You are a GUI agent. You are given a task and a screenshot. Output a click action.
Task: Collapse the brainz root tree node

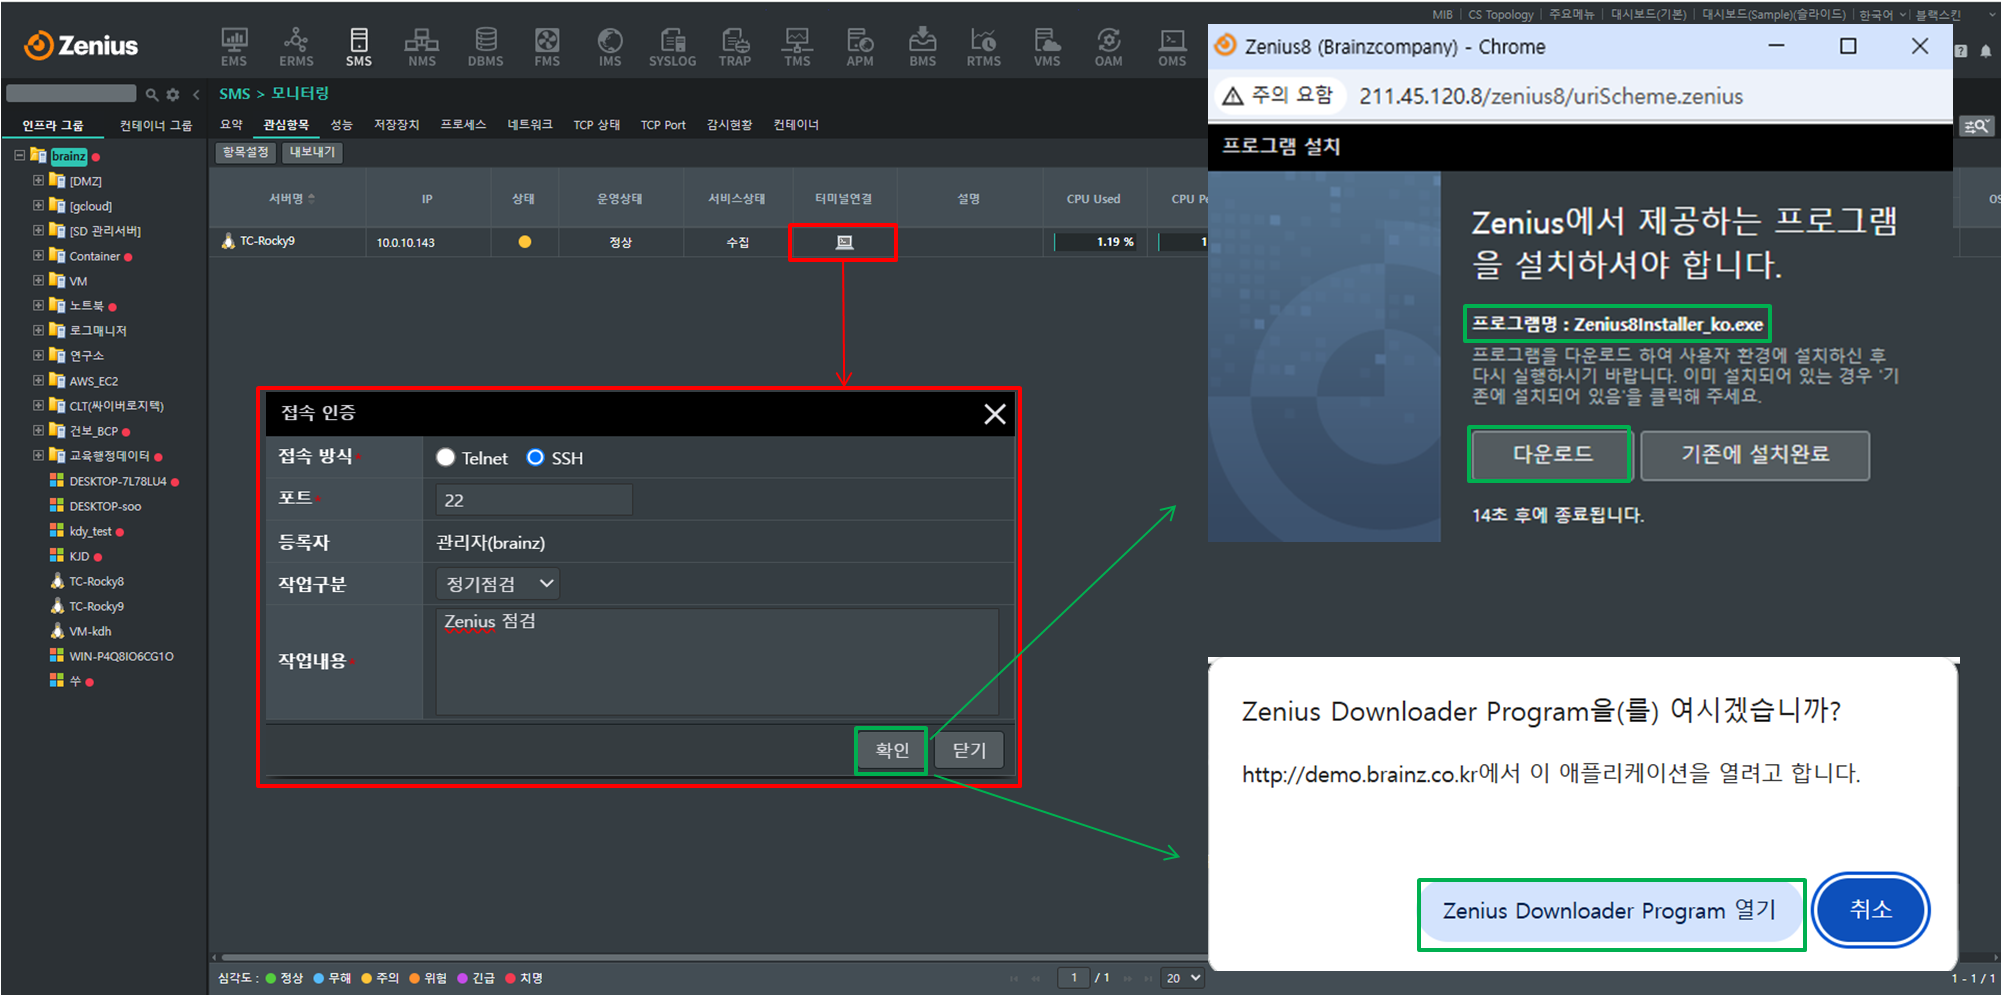(19, 156)
